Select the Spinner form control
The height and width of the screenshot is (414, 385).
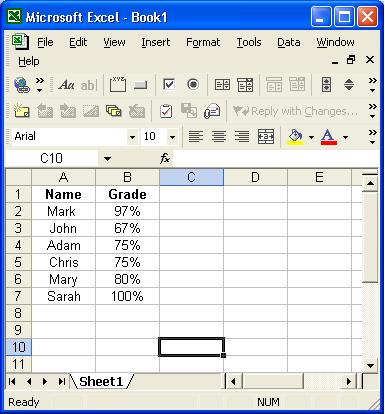tap(349, 85)
